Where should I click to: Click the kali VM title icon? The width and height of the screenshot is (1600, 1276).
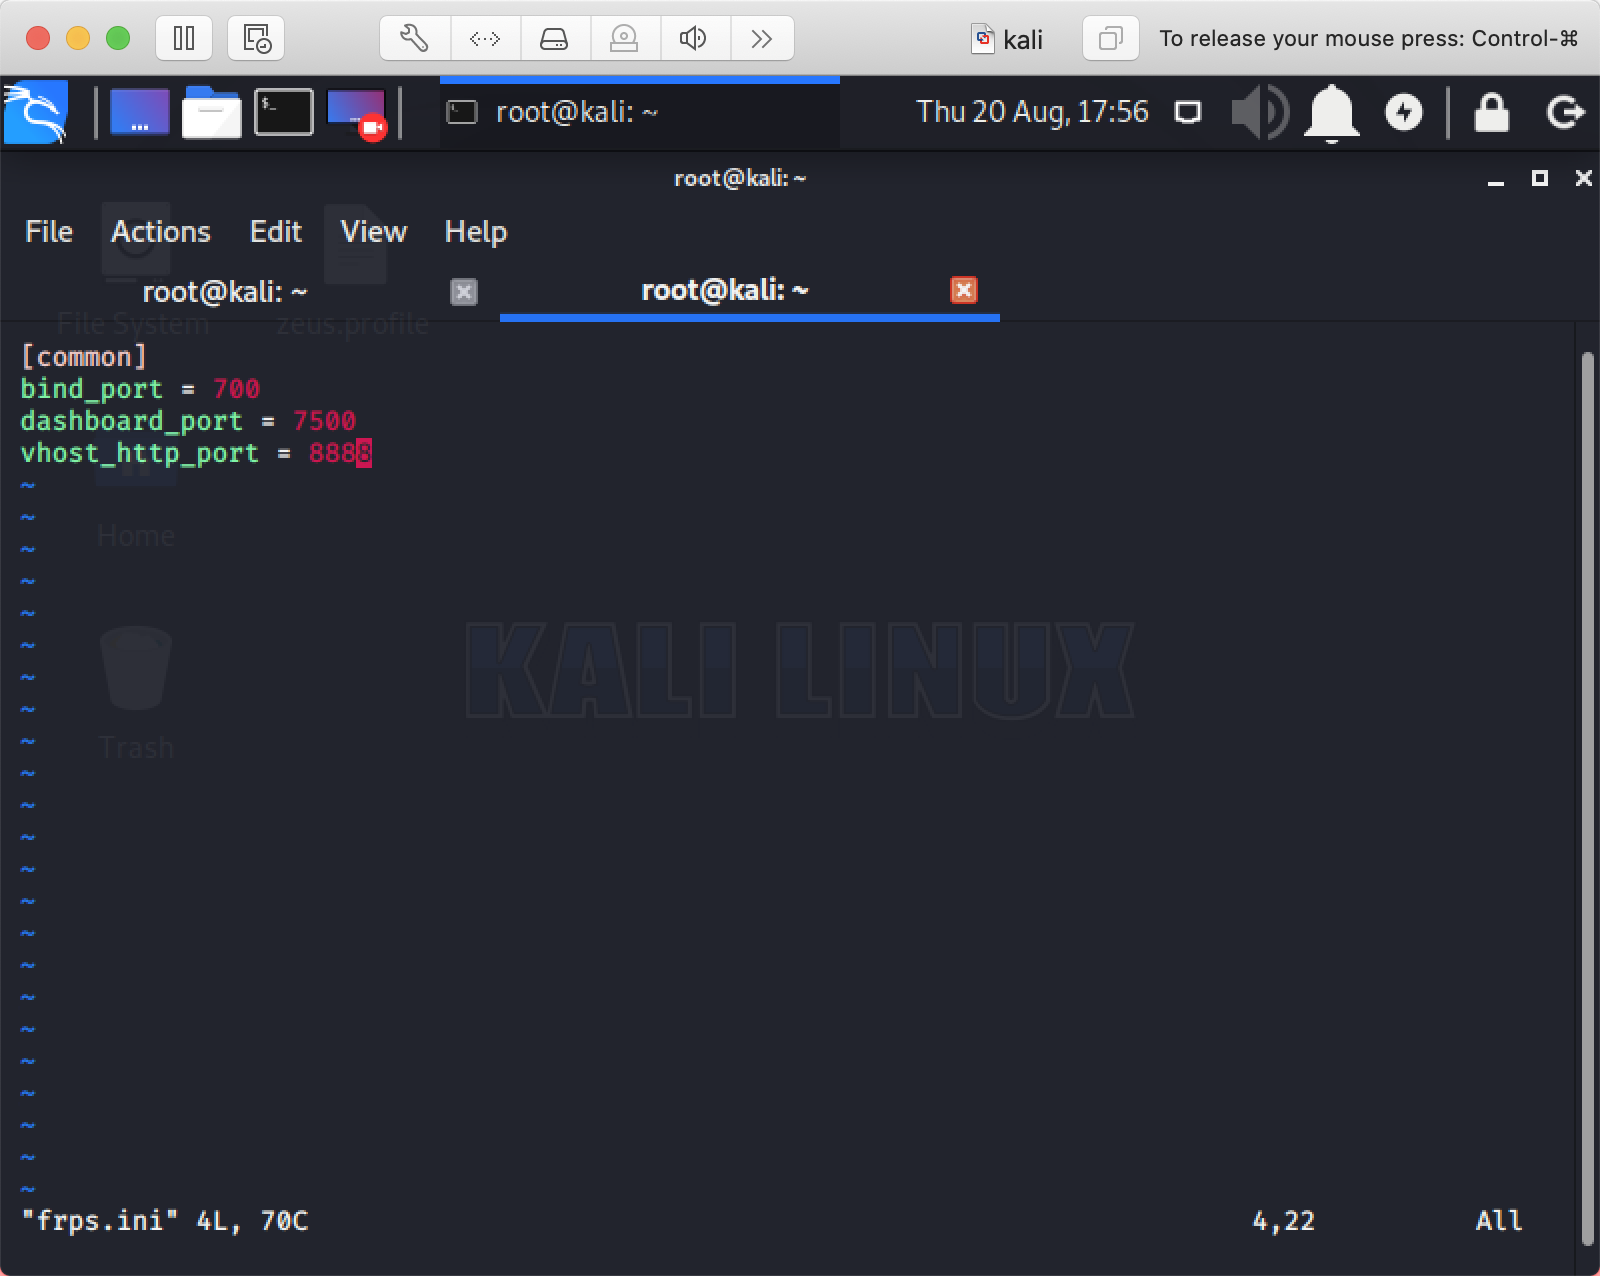[x=984, y=39]
